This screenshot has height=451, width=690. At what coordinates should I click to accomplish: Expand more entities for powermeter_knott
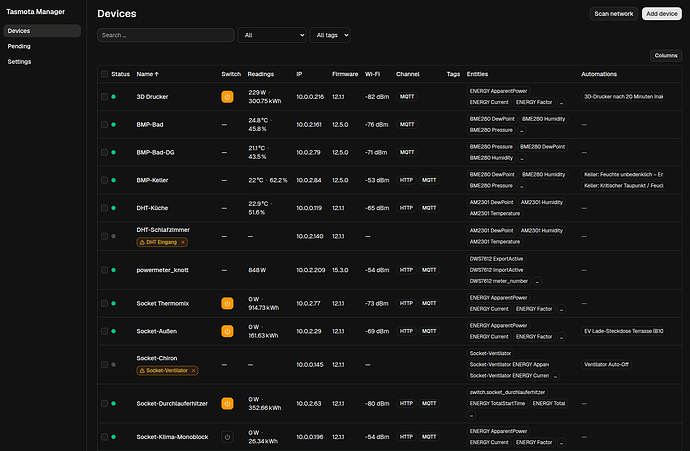537,281
